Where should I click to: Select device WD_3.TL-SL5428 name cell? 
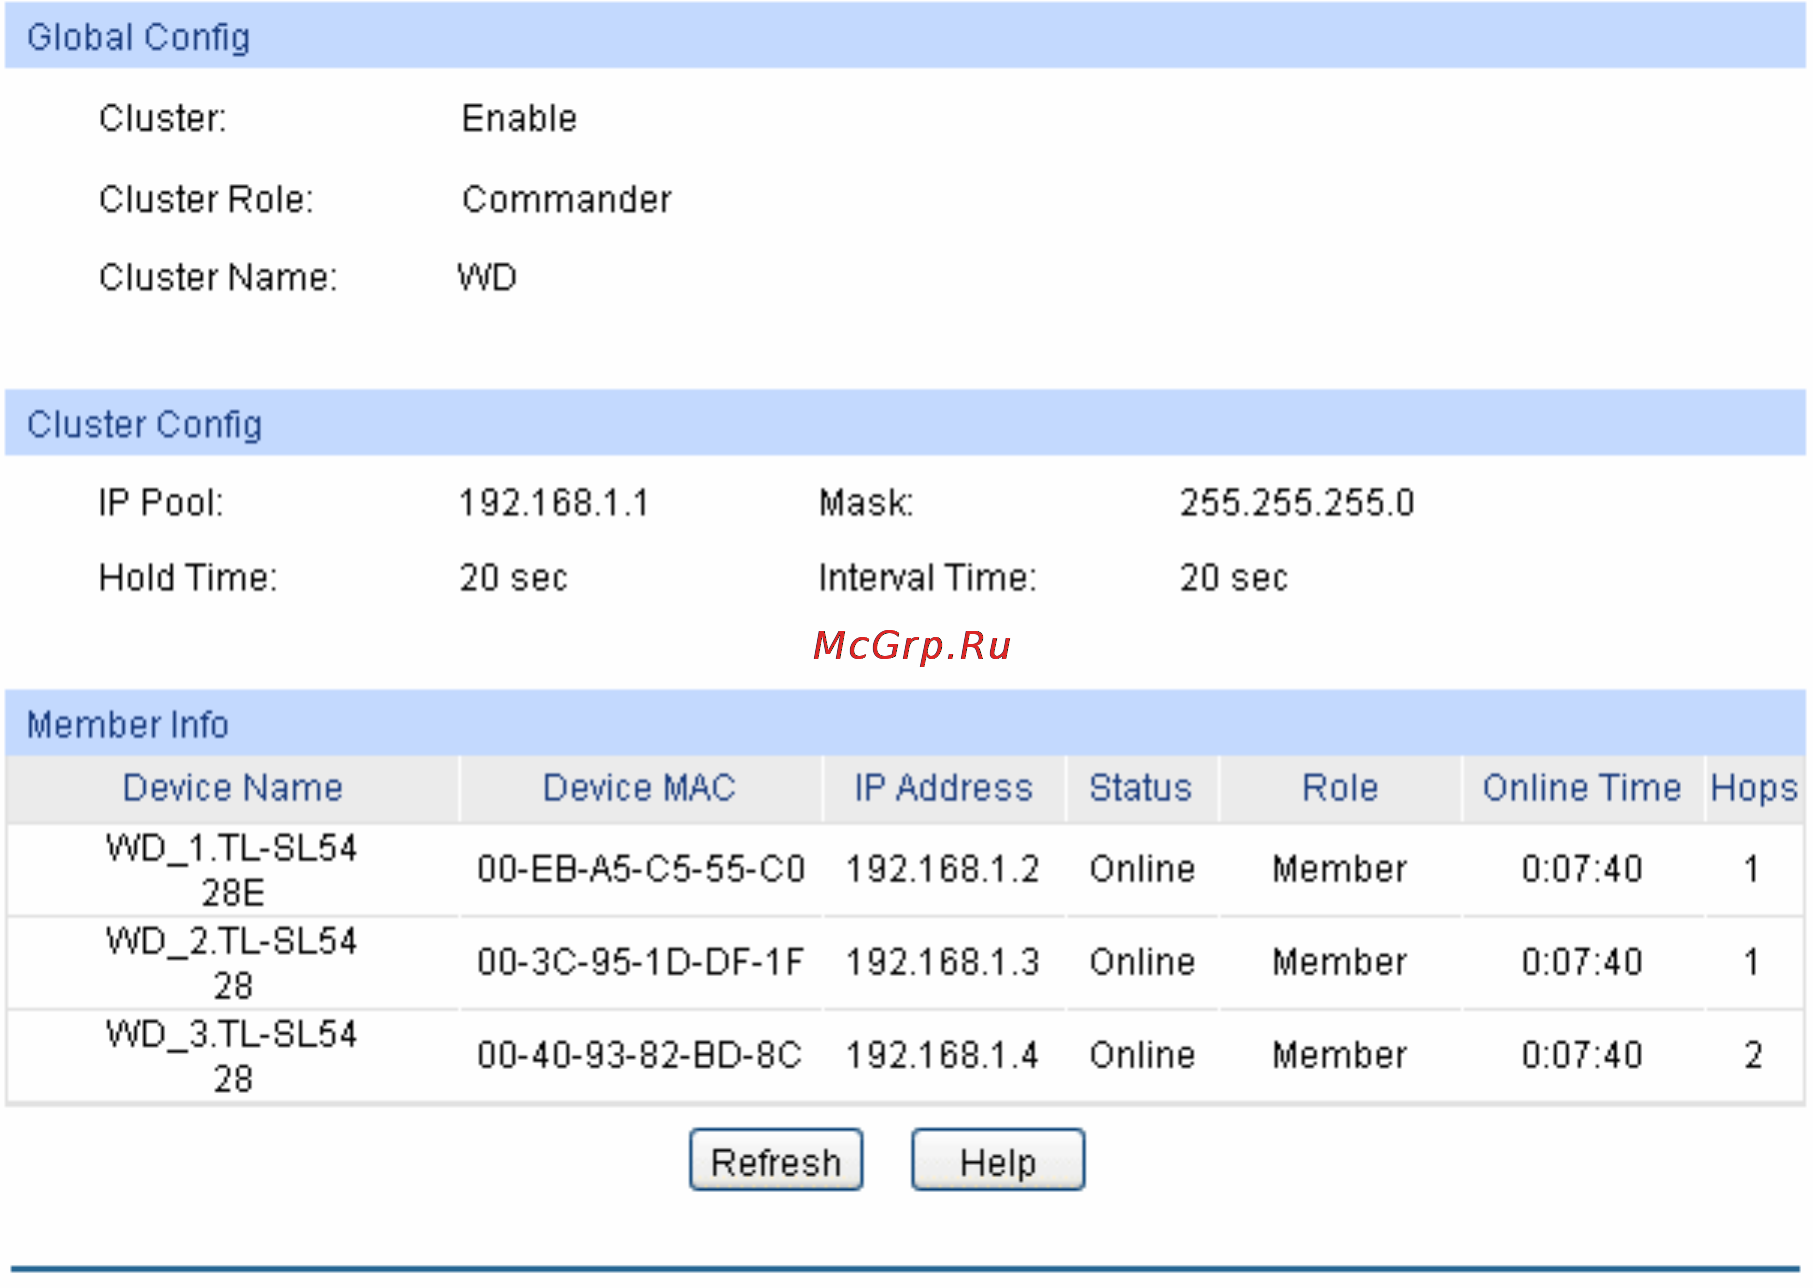tap(232, 1056)
